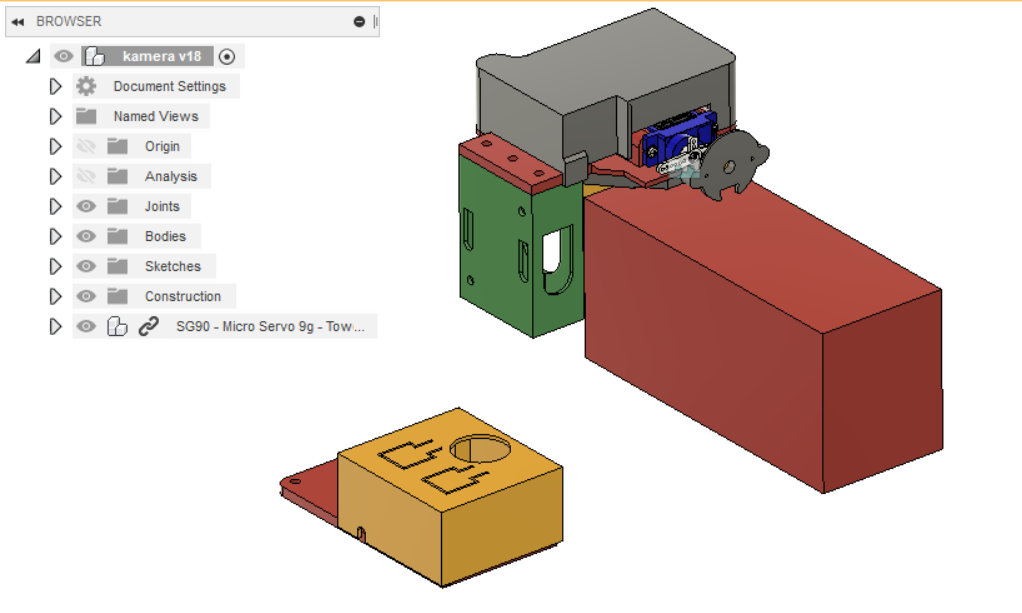Show the hidden Origin folder
The image size is (1022, 613).
[86, 146]
